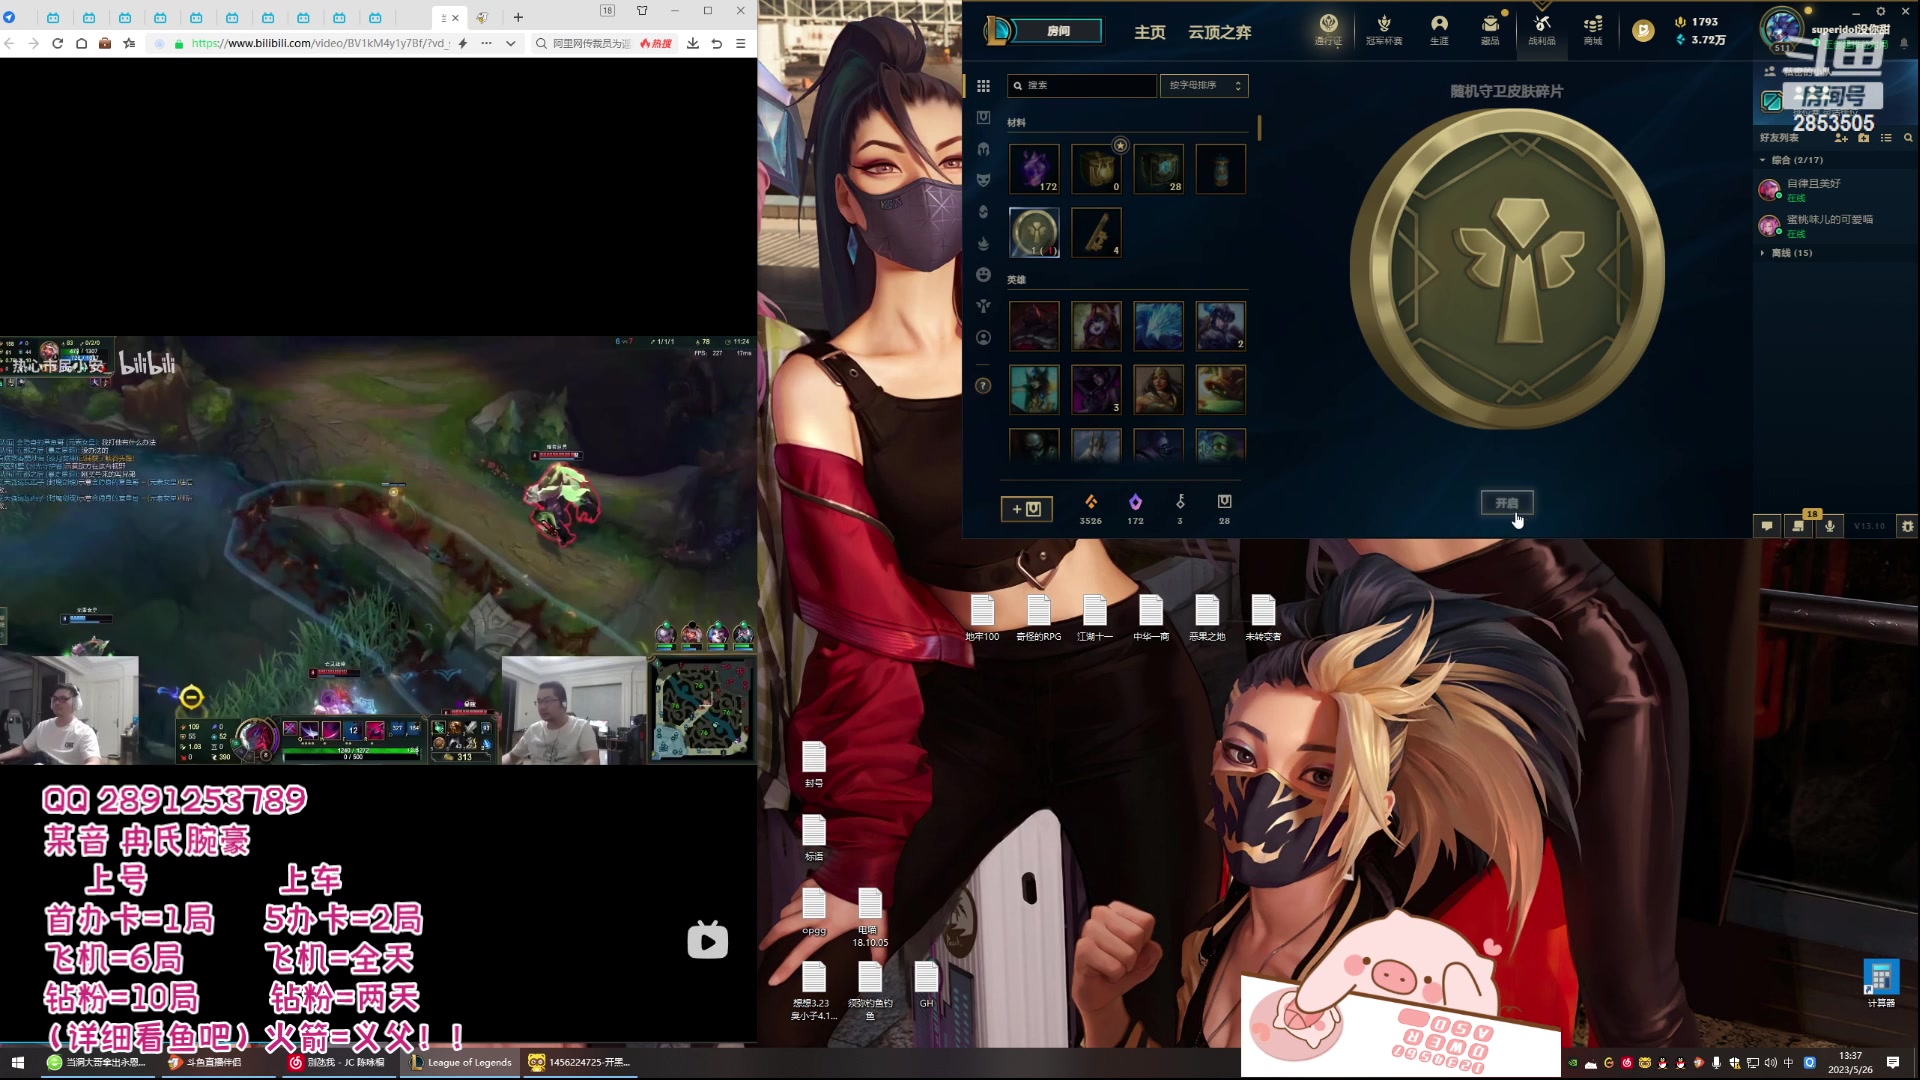Click the browser bookmarks star icon
Screen dimensions: 1920x1080
129,44
